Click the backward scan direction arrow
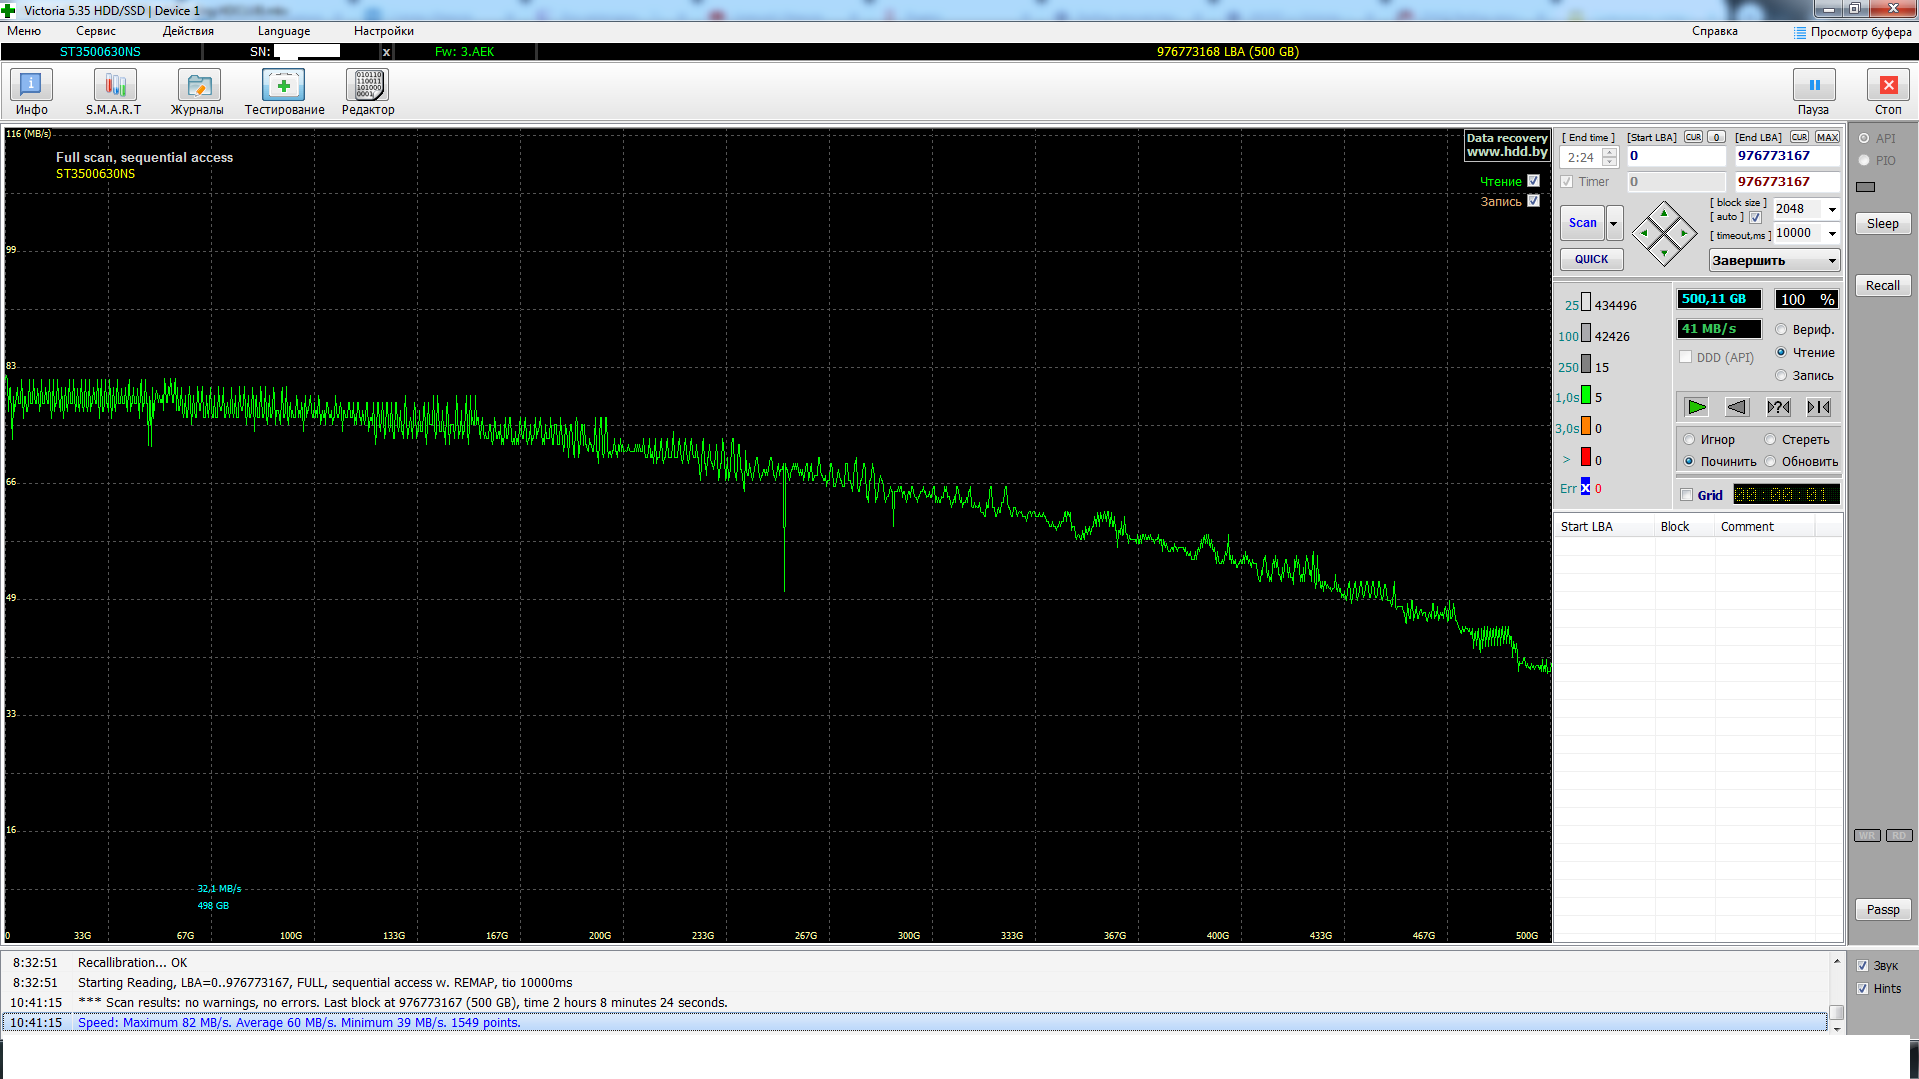1919x1079 pixels. tap(1737, 407)
